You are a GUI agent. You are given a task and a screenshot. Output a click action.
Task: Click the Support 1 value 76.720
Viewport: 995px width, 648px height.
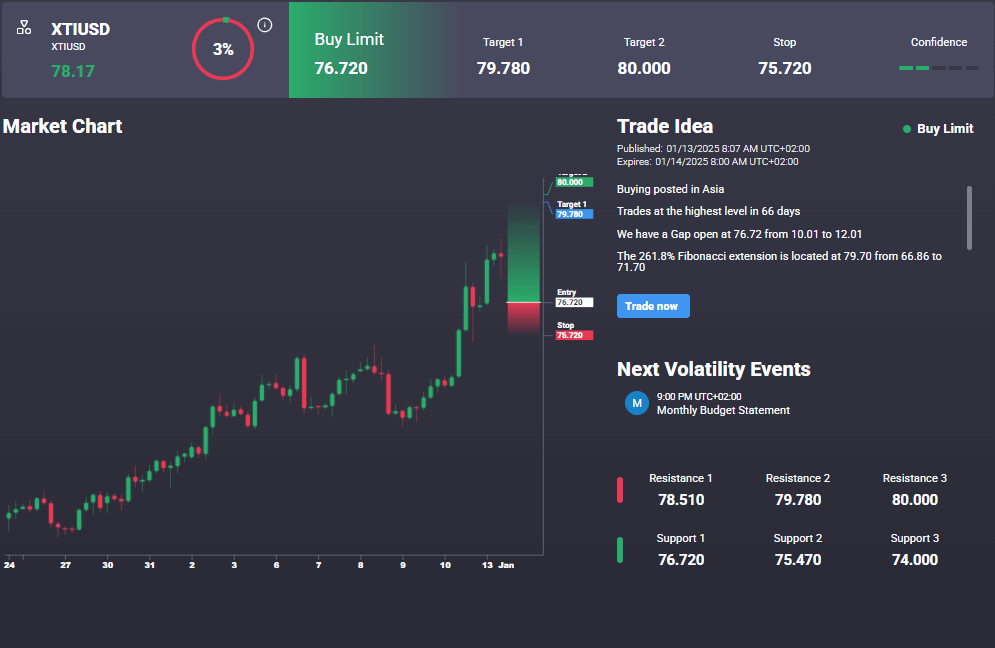tap(681, 560)
